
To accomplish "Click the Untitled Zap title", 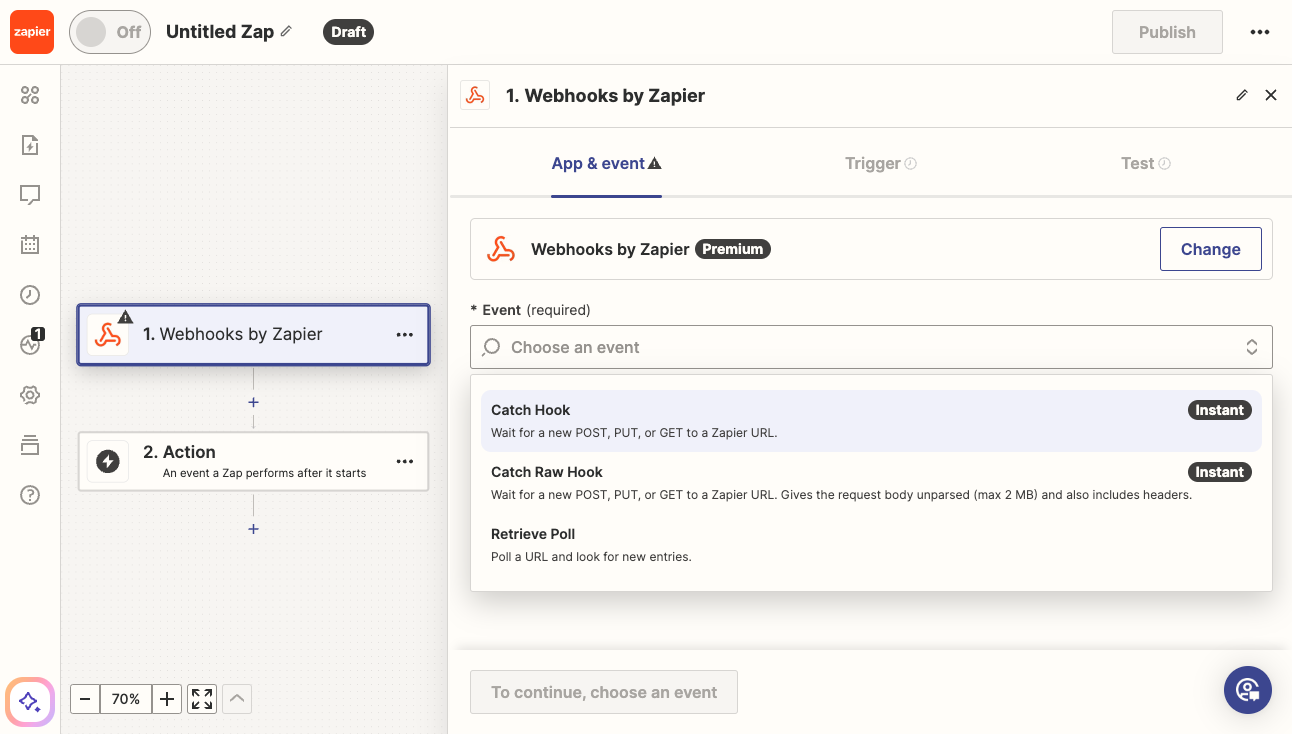I will pyautogui.click(x=220, y=32).
